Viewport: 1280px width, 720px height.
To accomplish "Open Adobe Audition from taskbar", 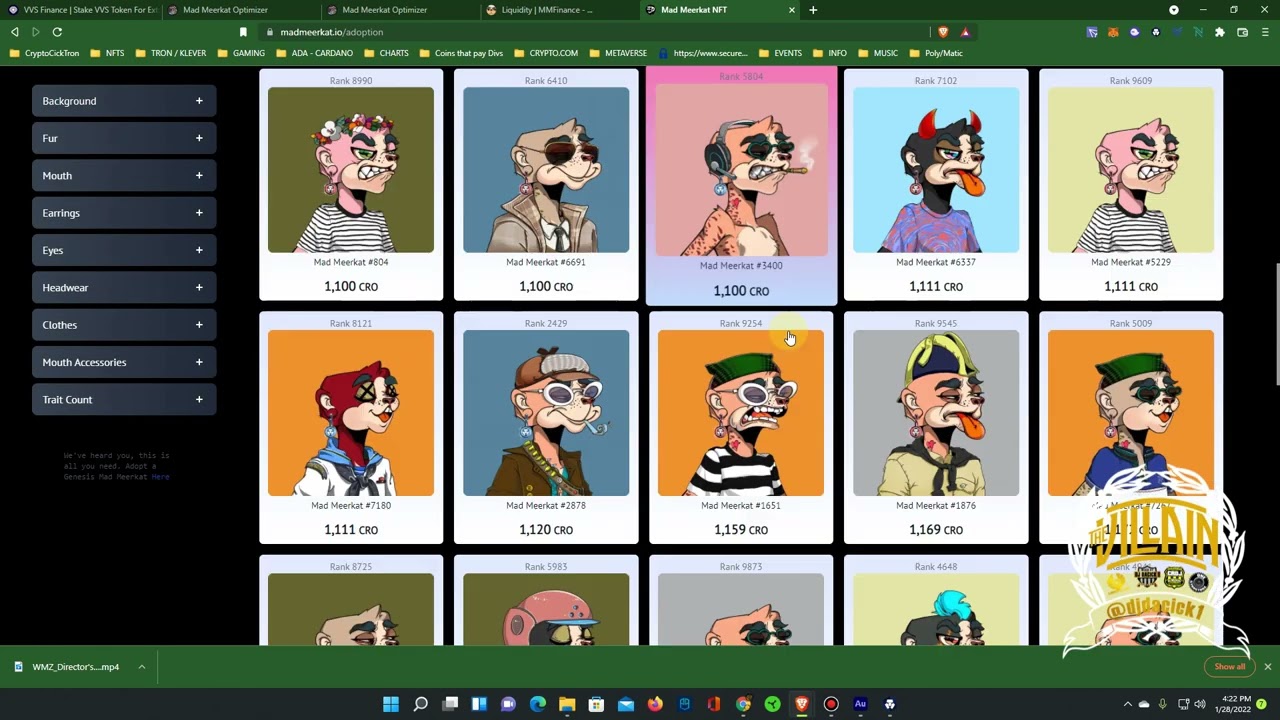I will pyautogui.click(x=860, y=704).
